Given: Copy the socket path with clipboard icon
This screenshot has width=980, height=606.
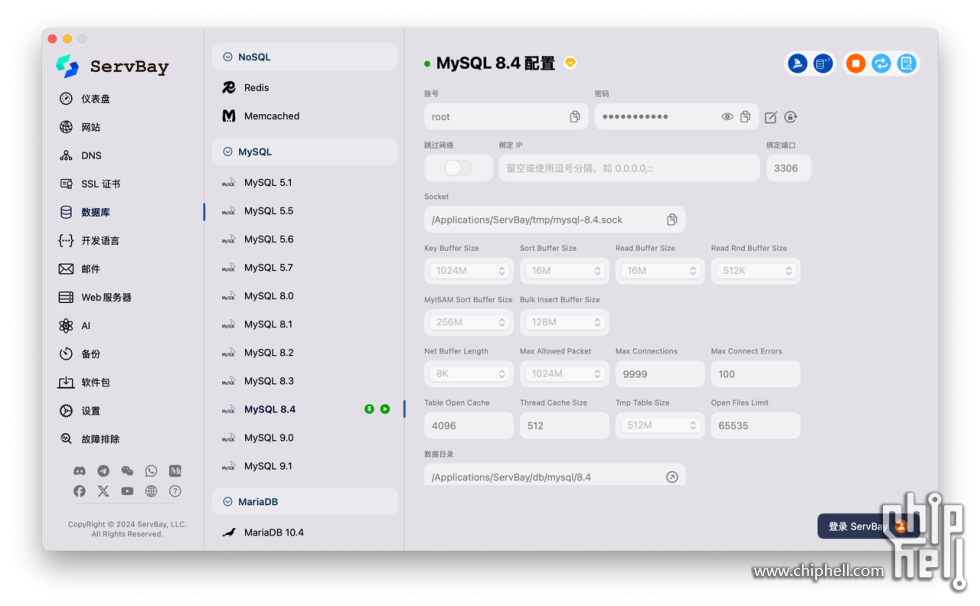Looking at the screenshot, I should tap(672, 219).
